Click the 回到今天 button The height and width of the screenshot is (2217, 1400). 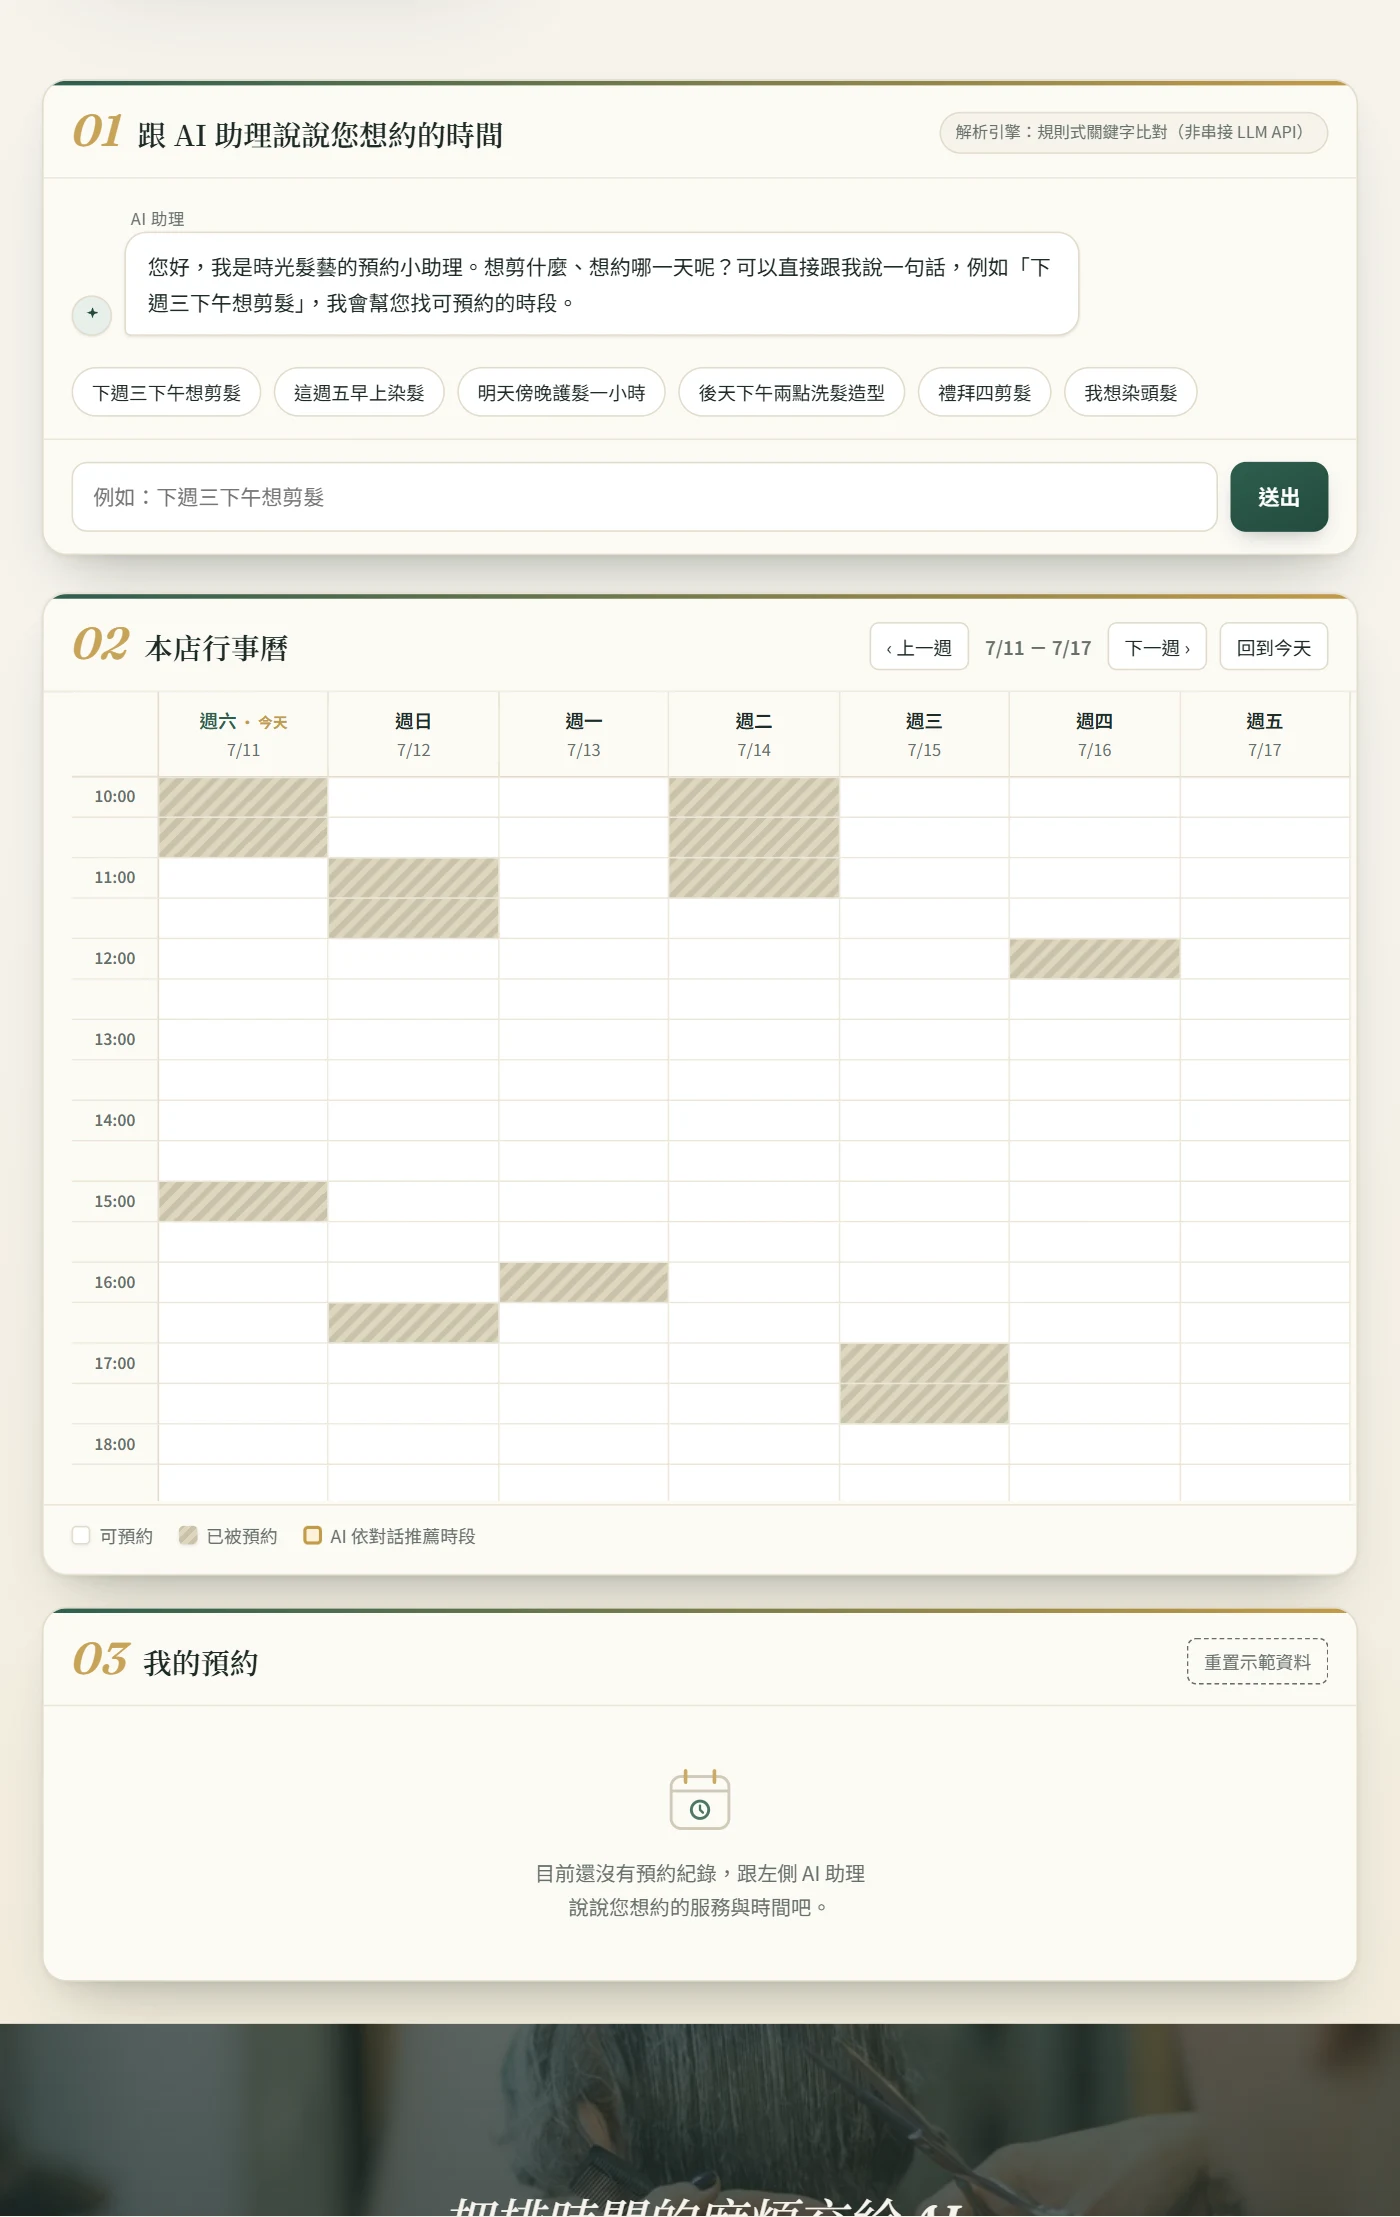pos(1273,647)
